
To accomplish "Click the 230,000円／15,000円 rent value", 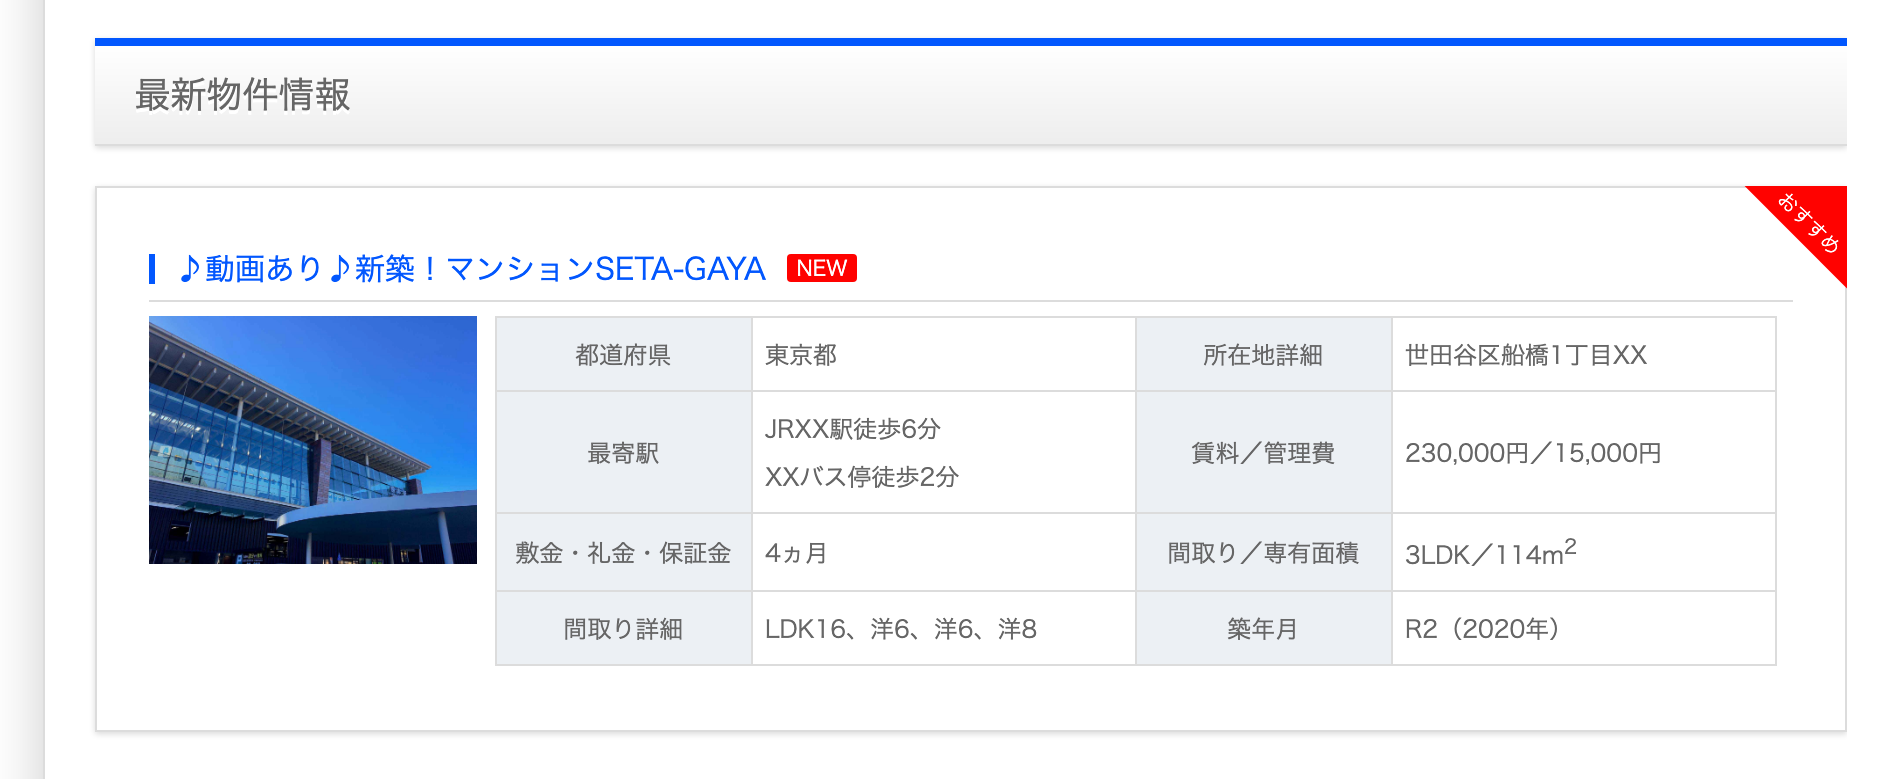I will click(1533, 453).
